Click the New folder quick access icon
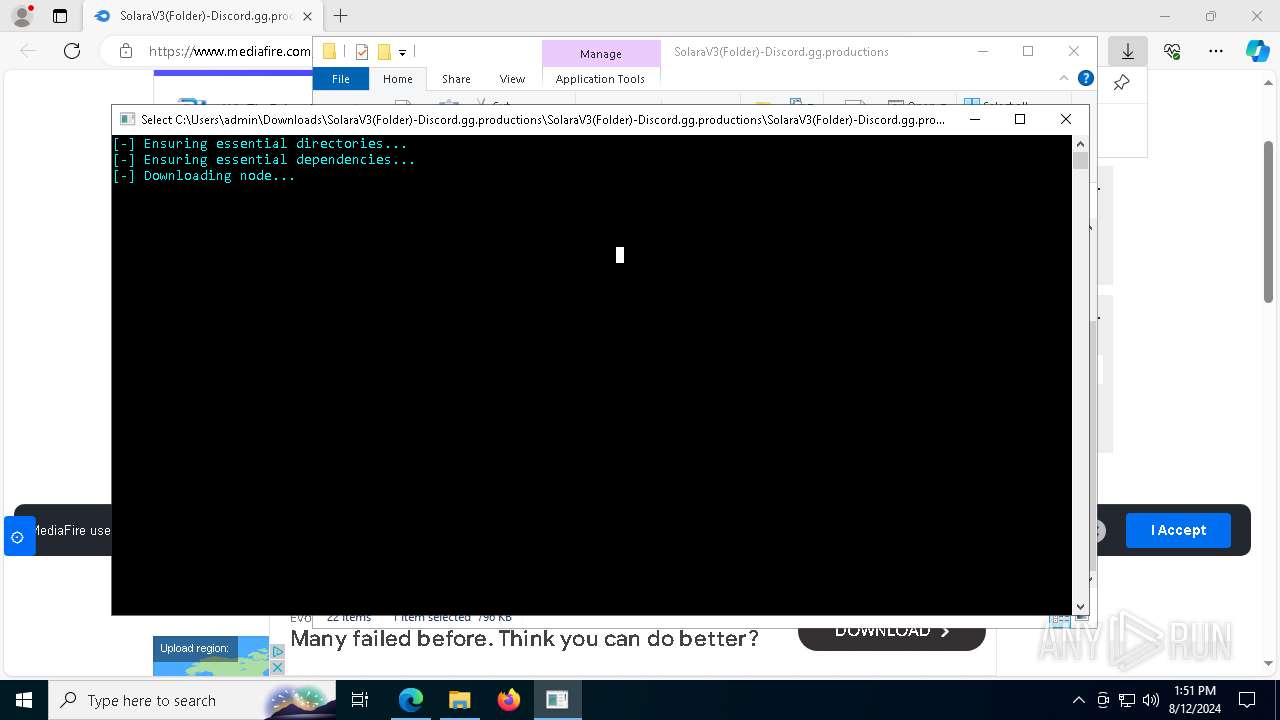 (384, 52)
